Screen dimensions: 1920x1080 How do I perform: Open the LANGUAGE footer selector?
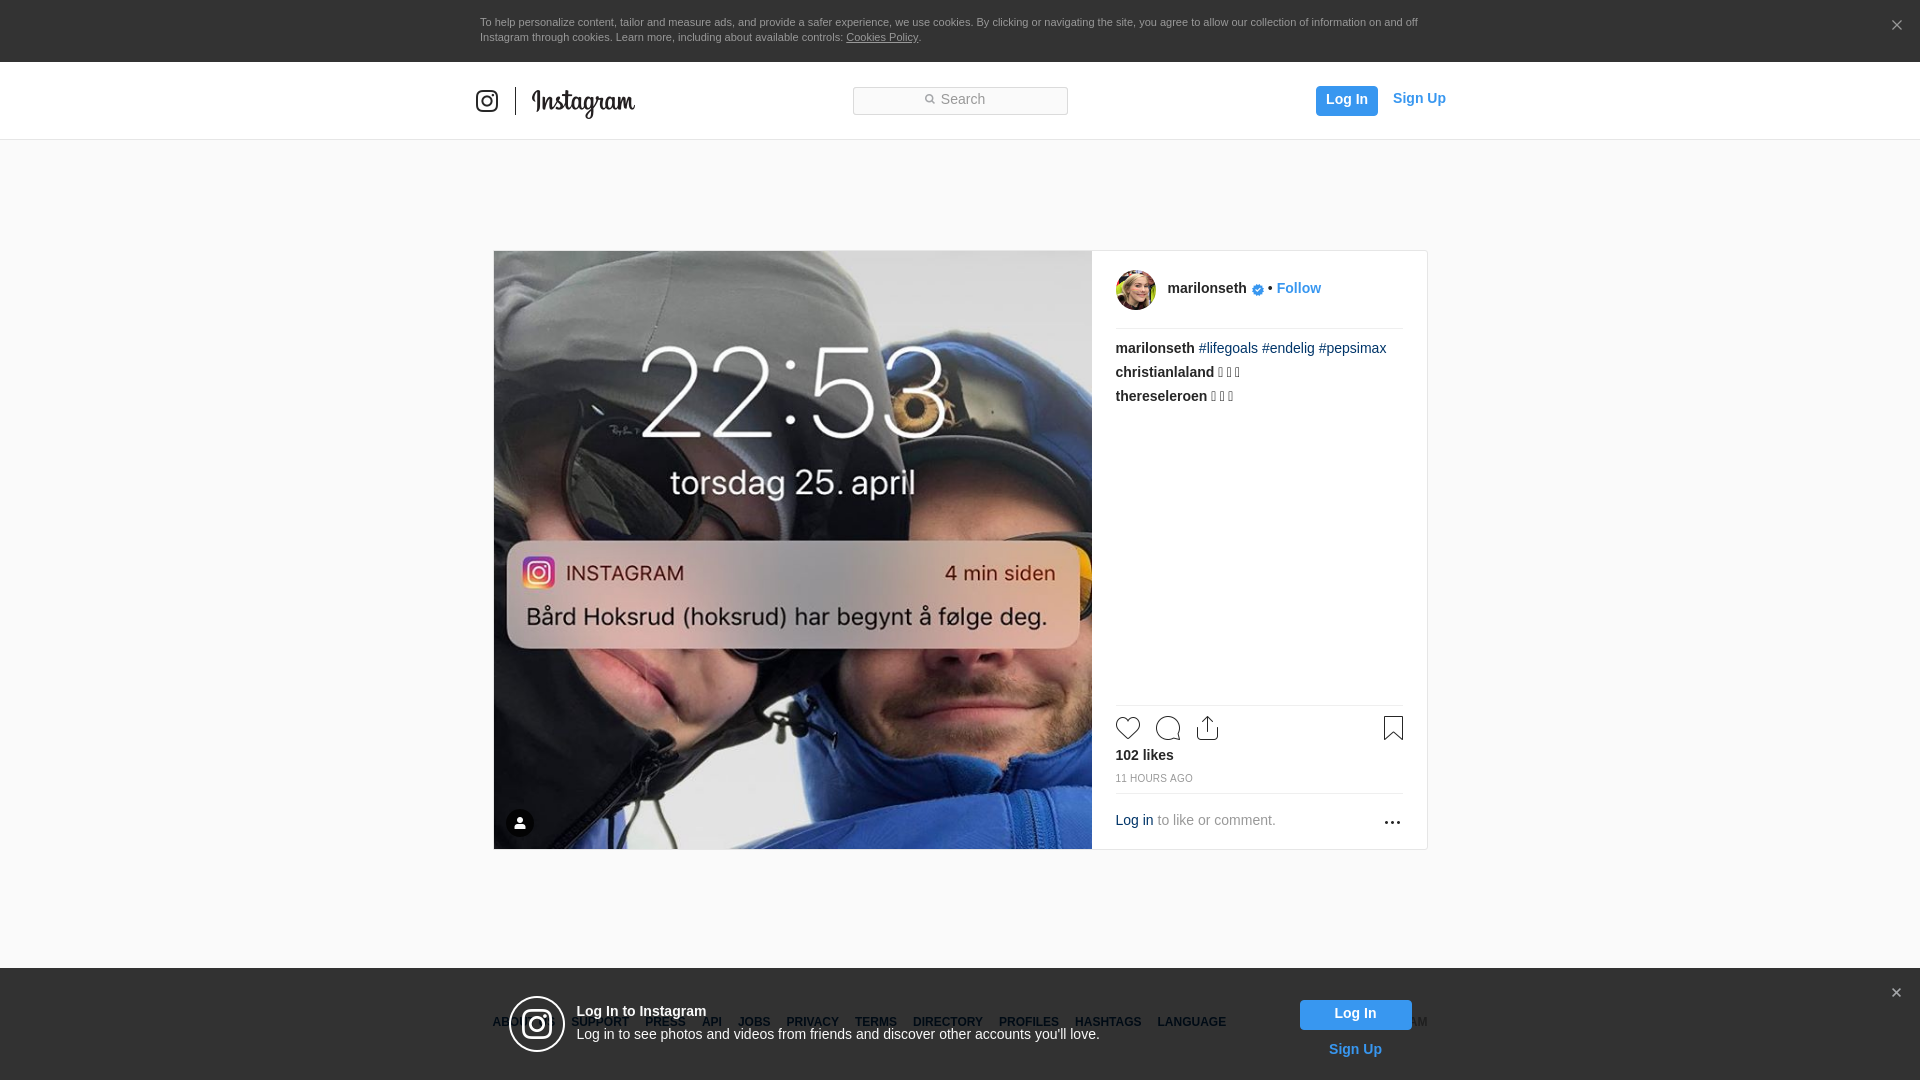tap(1191, 1022)
